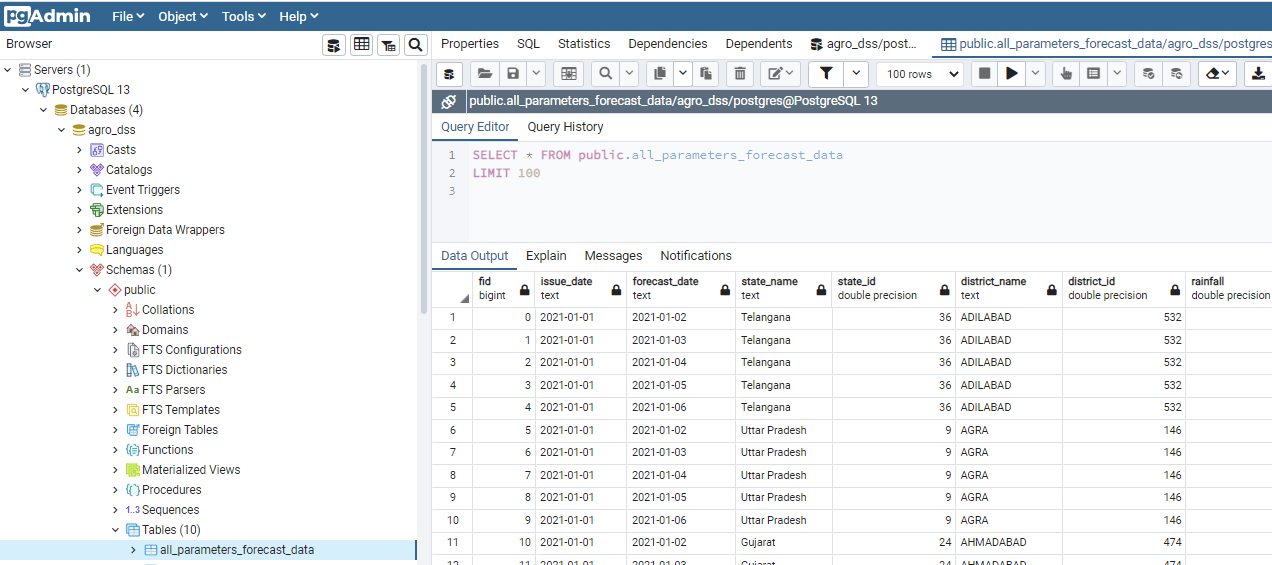The width and height of the screenshot is (1272, 565).
Task: Click the pgAdmin logo
Action: (x=47, y=16)
